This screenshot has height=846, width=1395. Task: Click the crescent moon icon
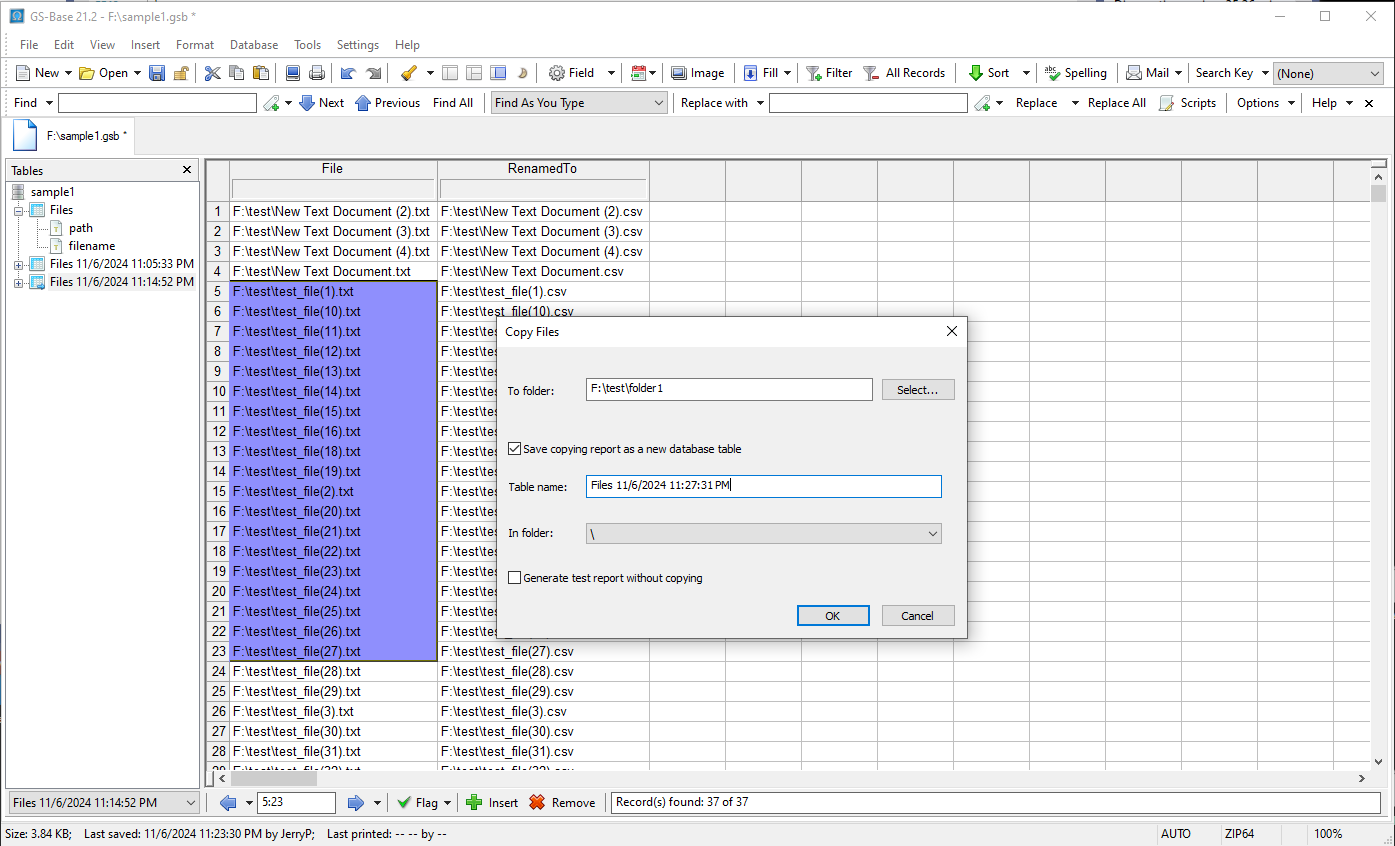point(522,73)
